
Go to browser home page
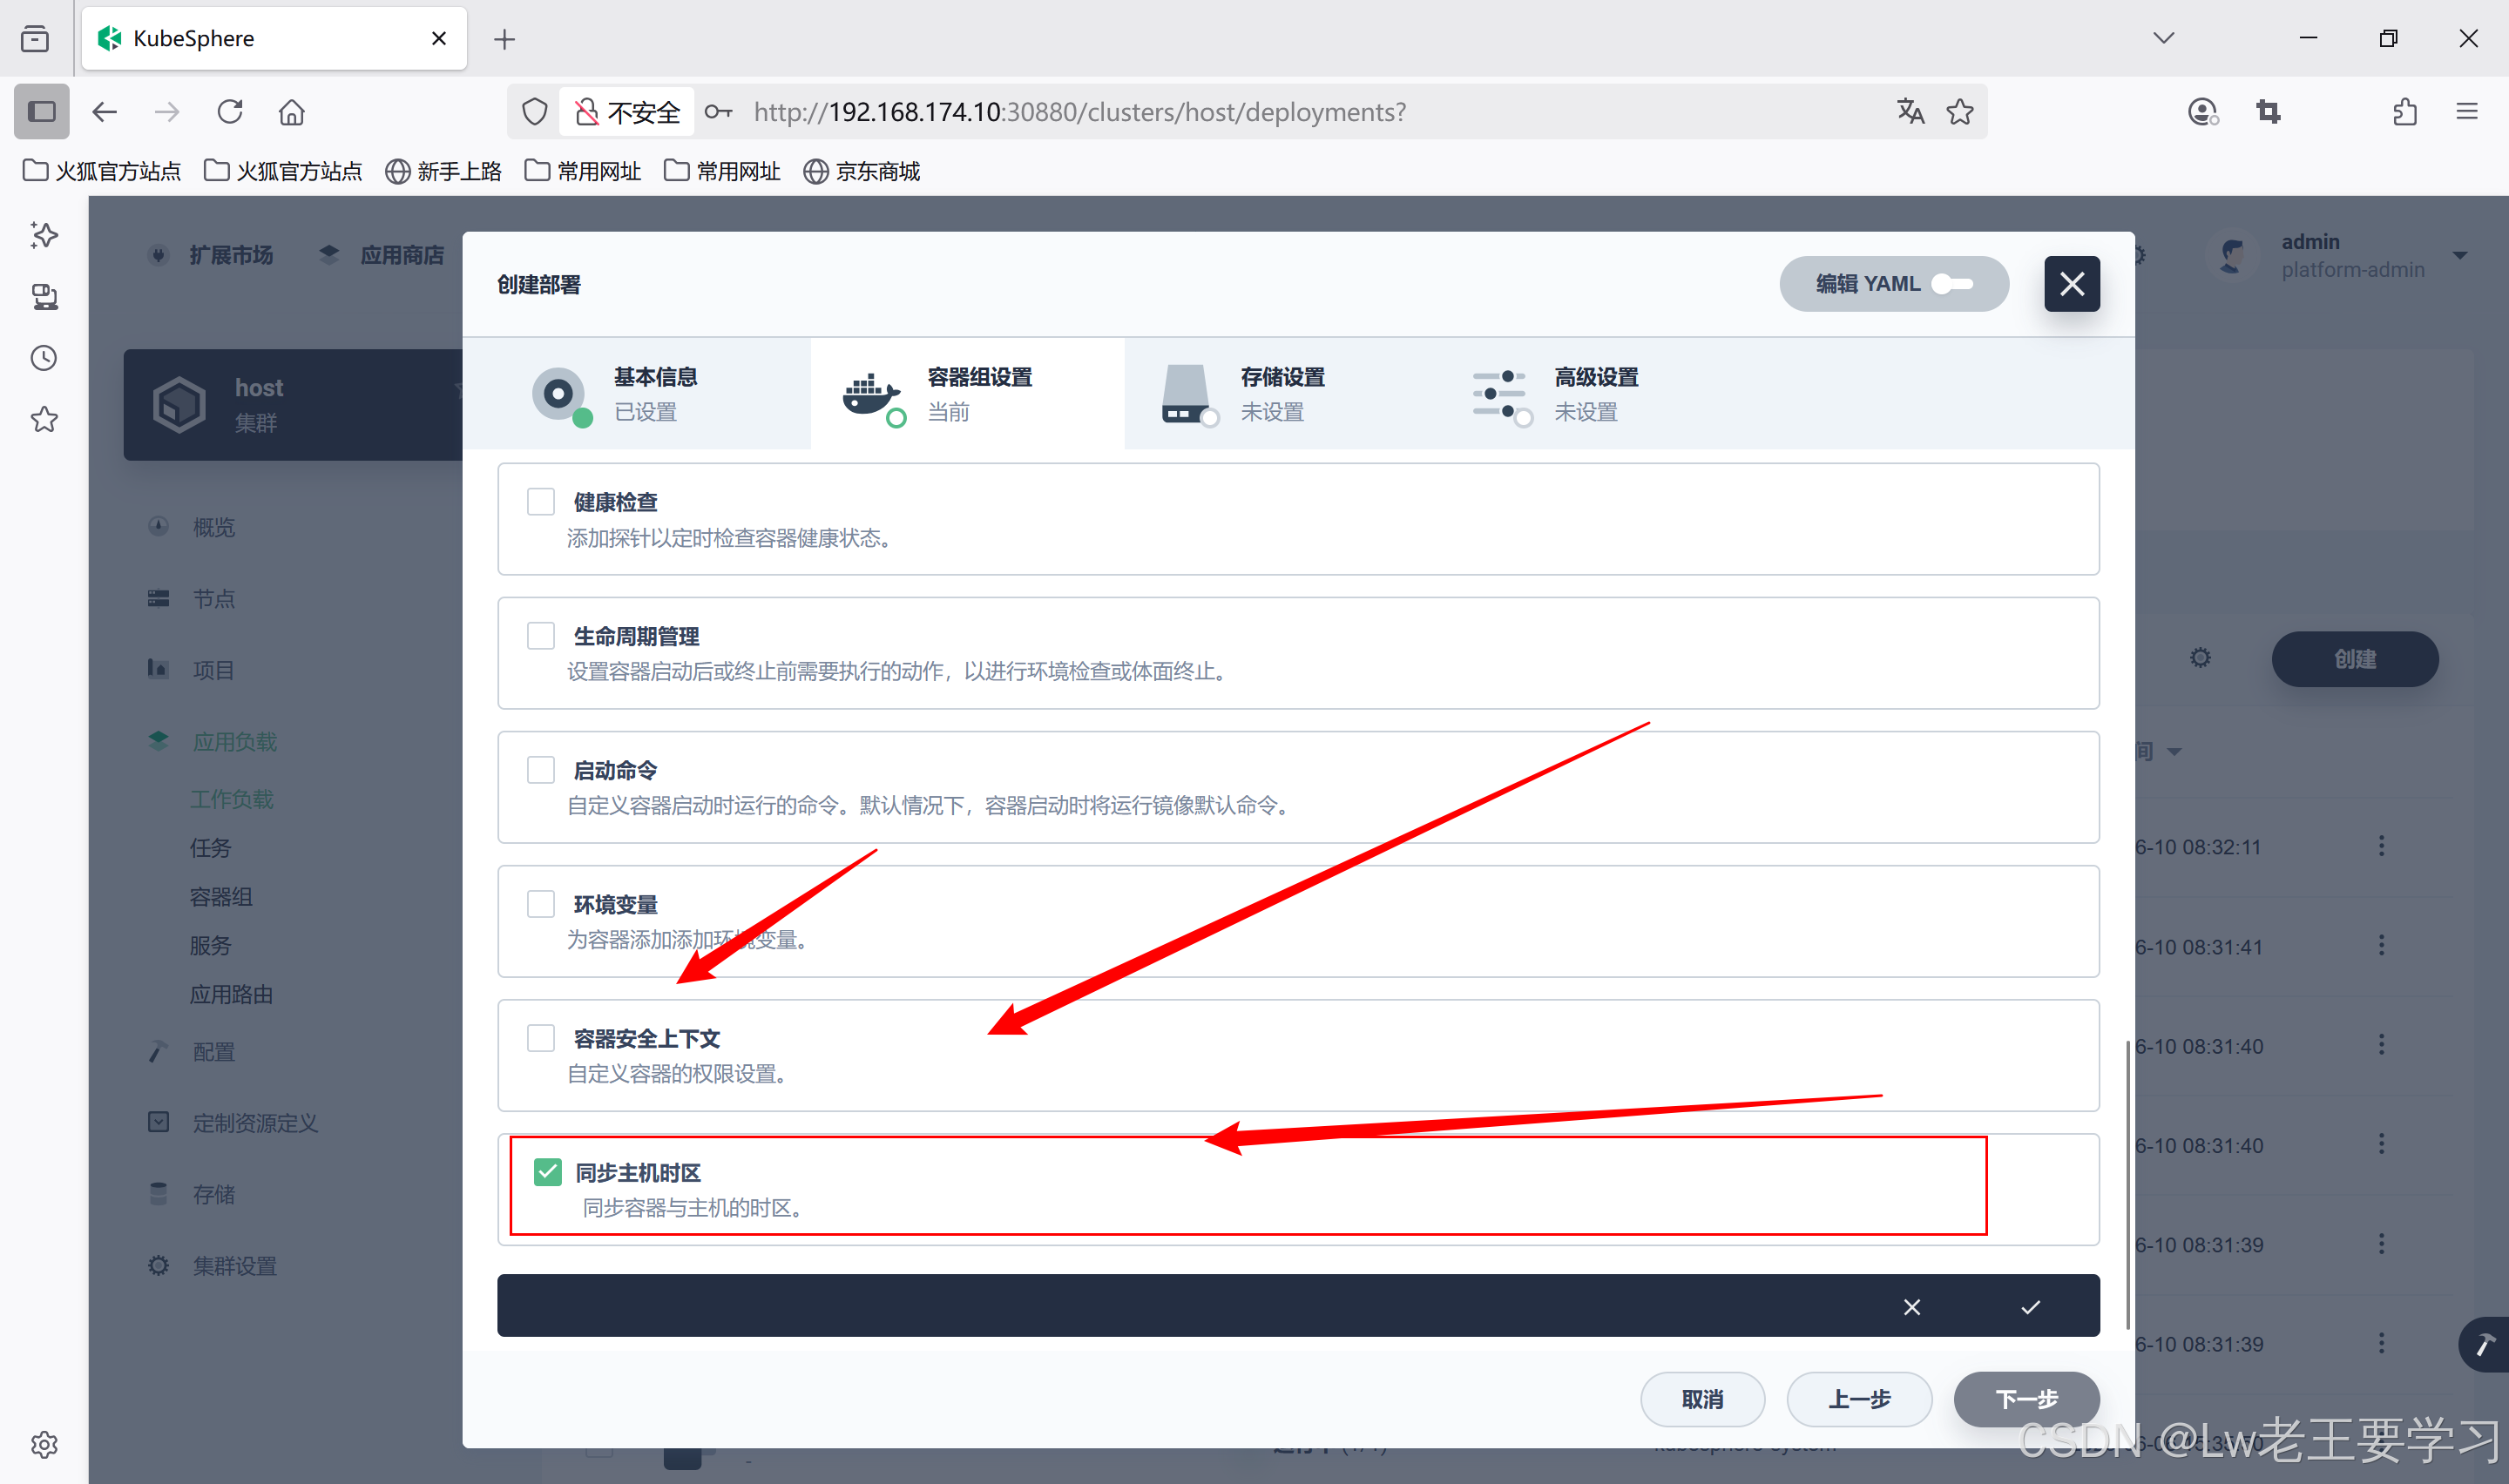pos(291,111)
